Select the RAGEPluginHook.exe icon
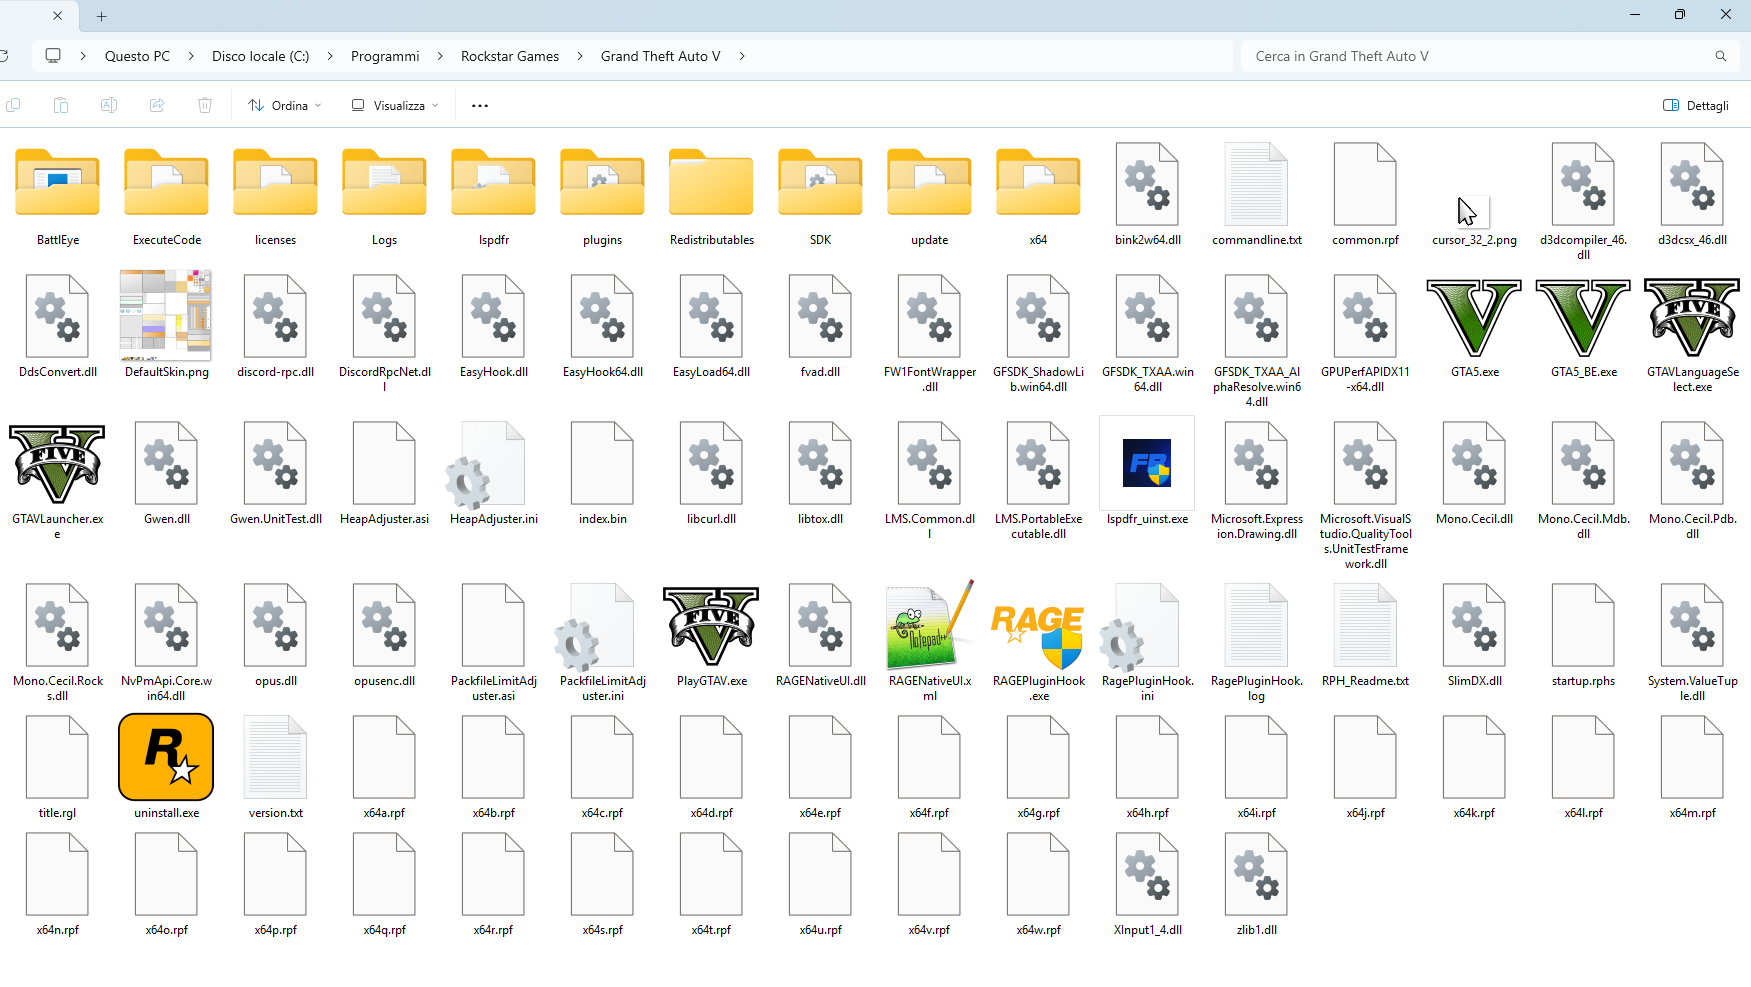This screenshot has width=1751, height=987. click(x=1038, y=636)
